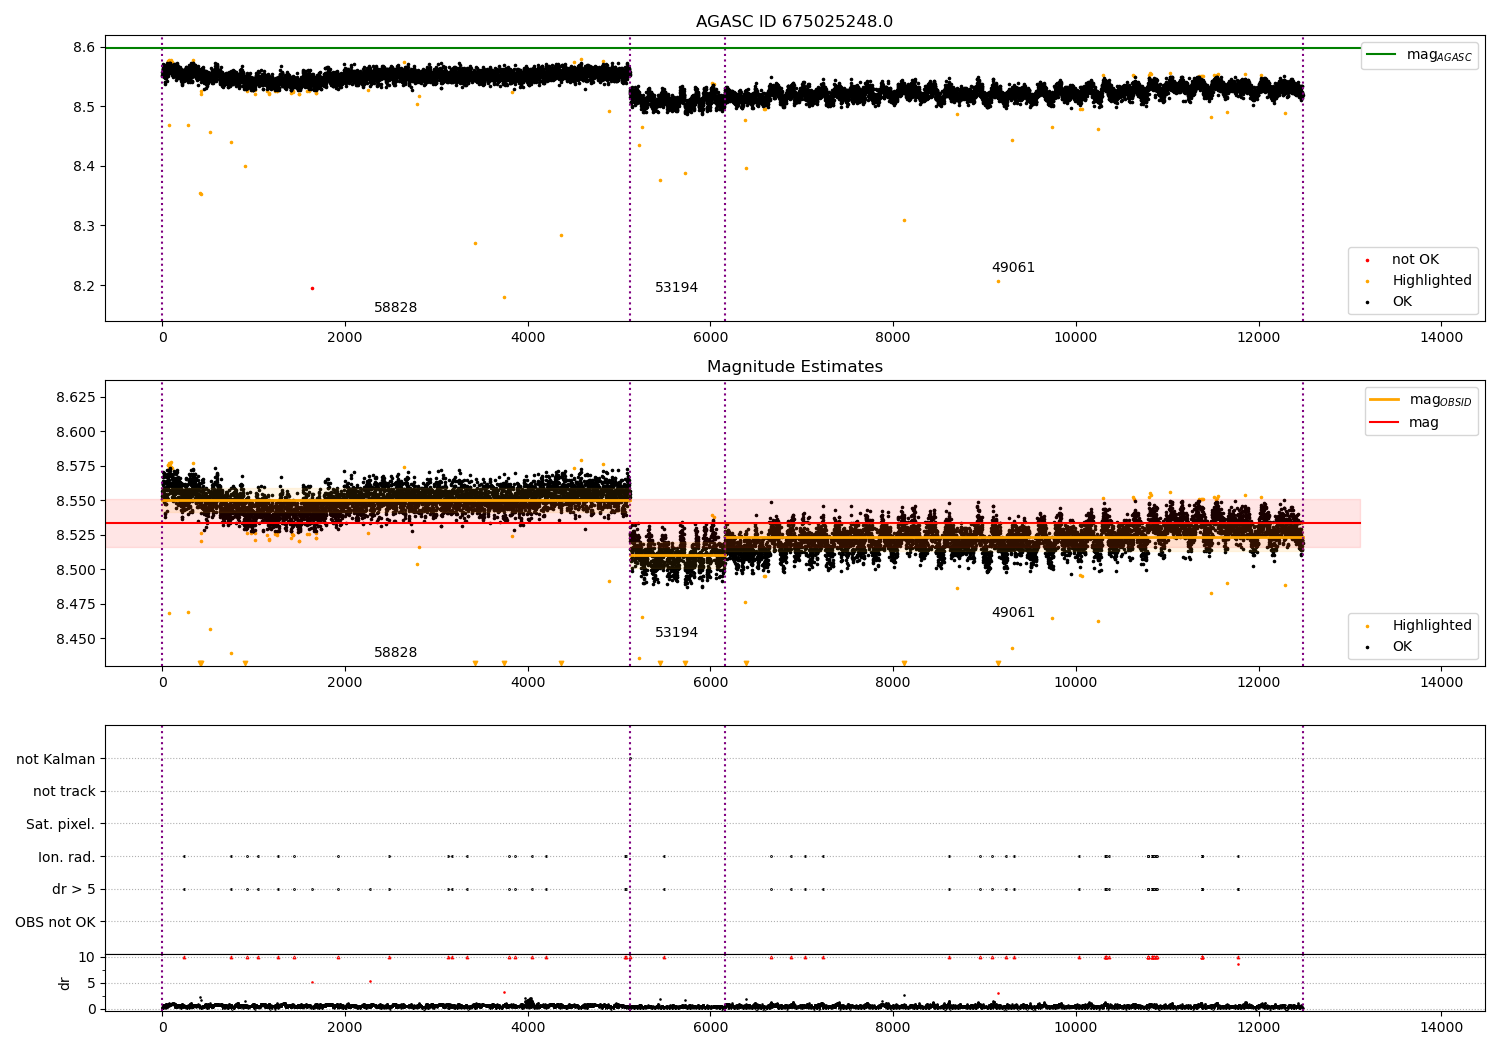Click the 'Sat. pixel.' row label
The width and height of the screenshot is (1500, 1050).
[61, 825]
